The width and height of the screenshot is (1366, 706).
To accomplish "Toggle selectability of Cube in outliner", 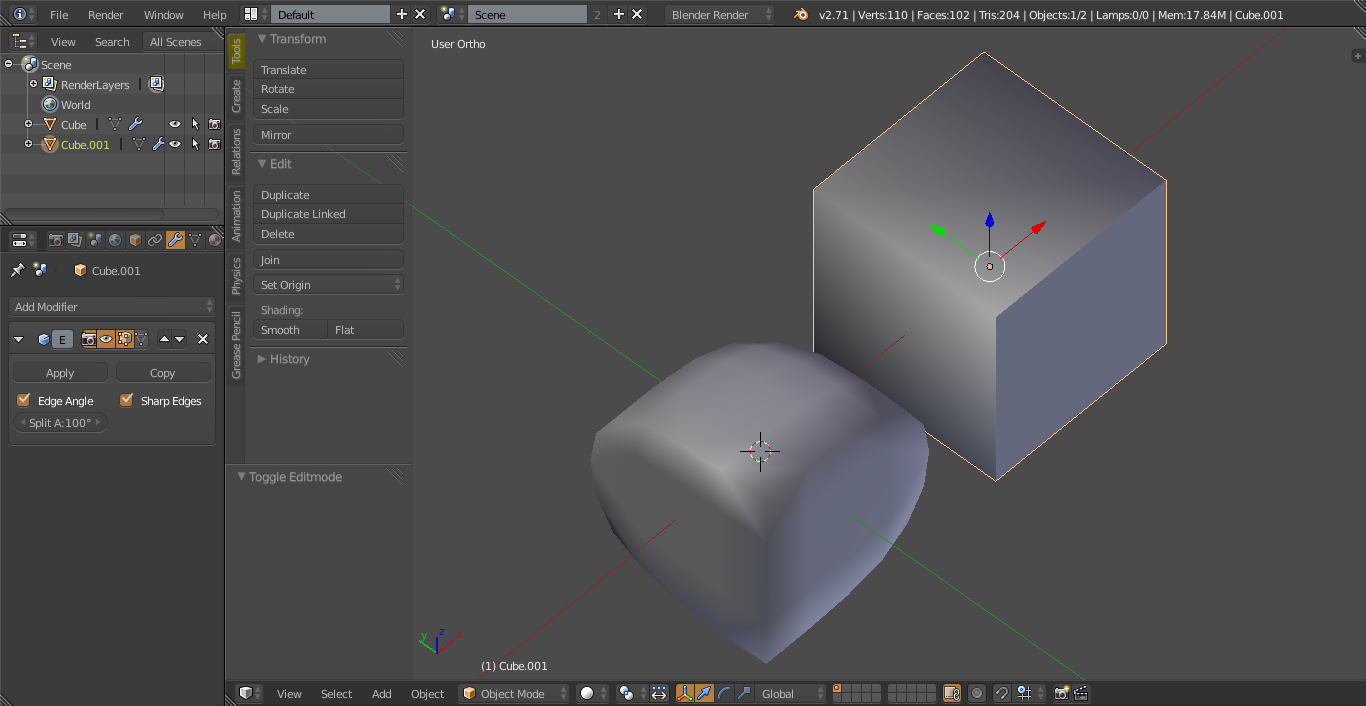I will click(195, 125).
